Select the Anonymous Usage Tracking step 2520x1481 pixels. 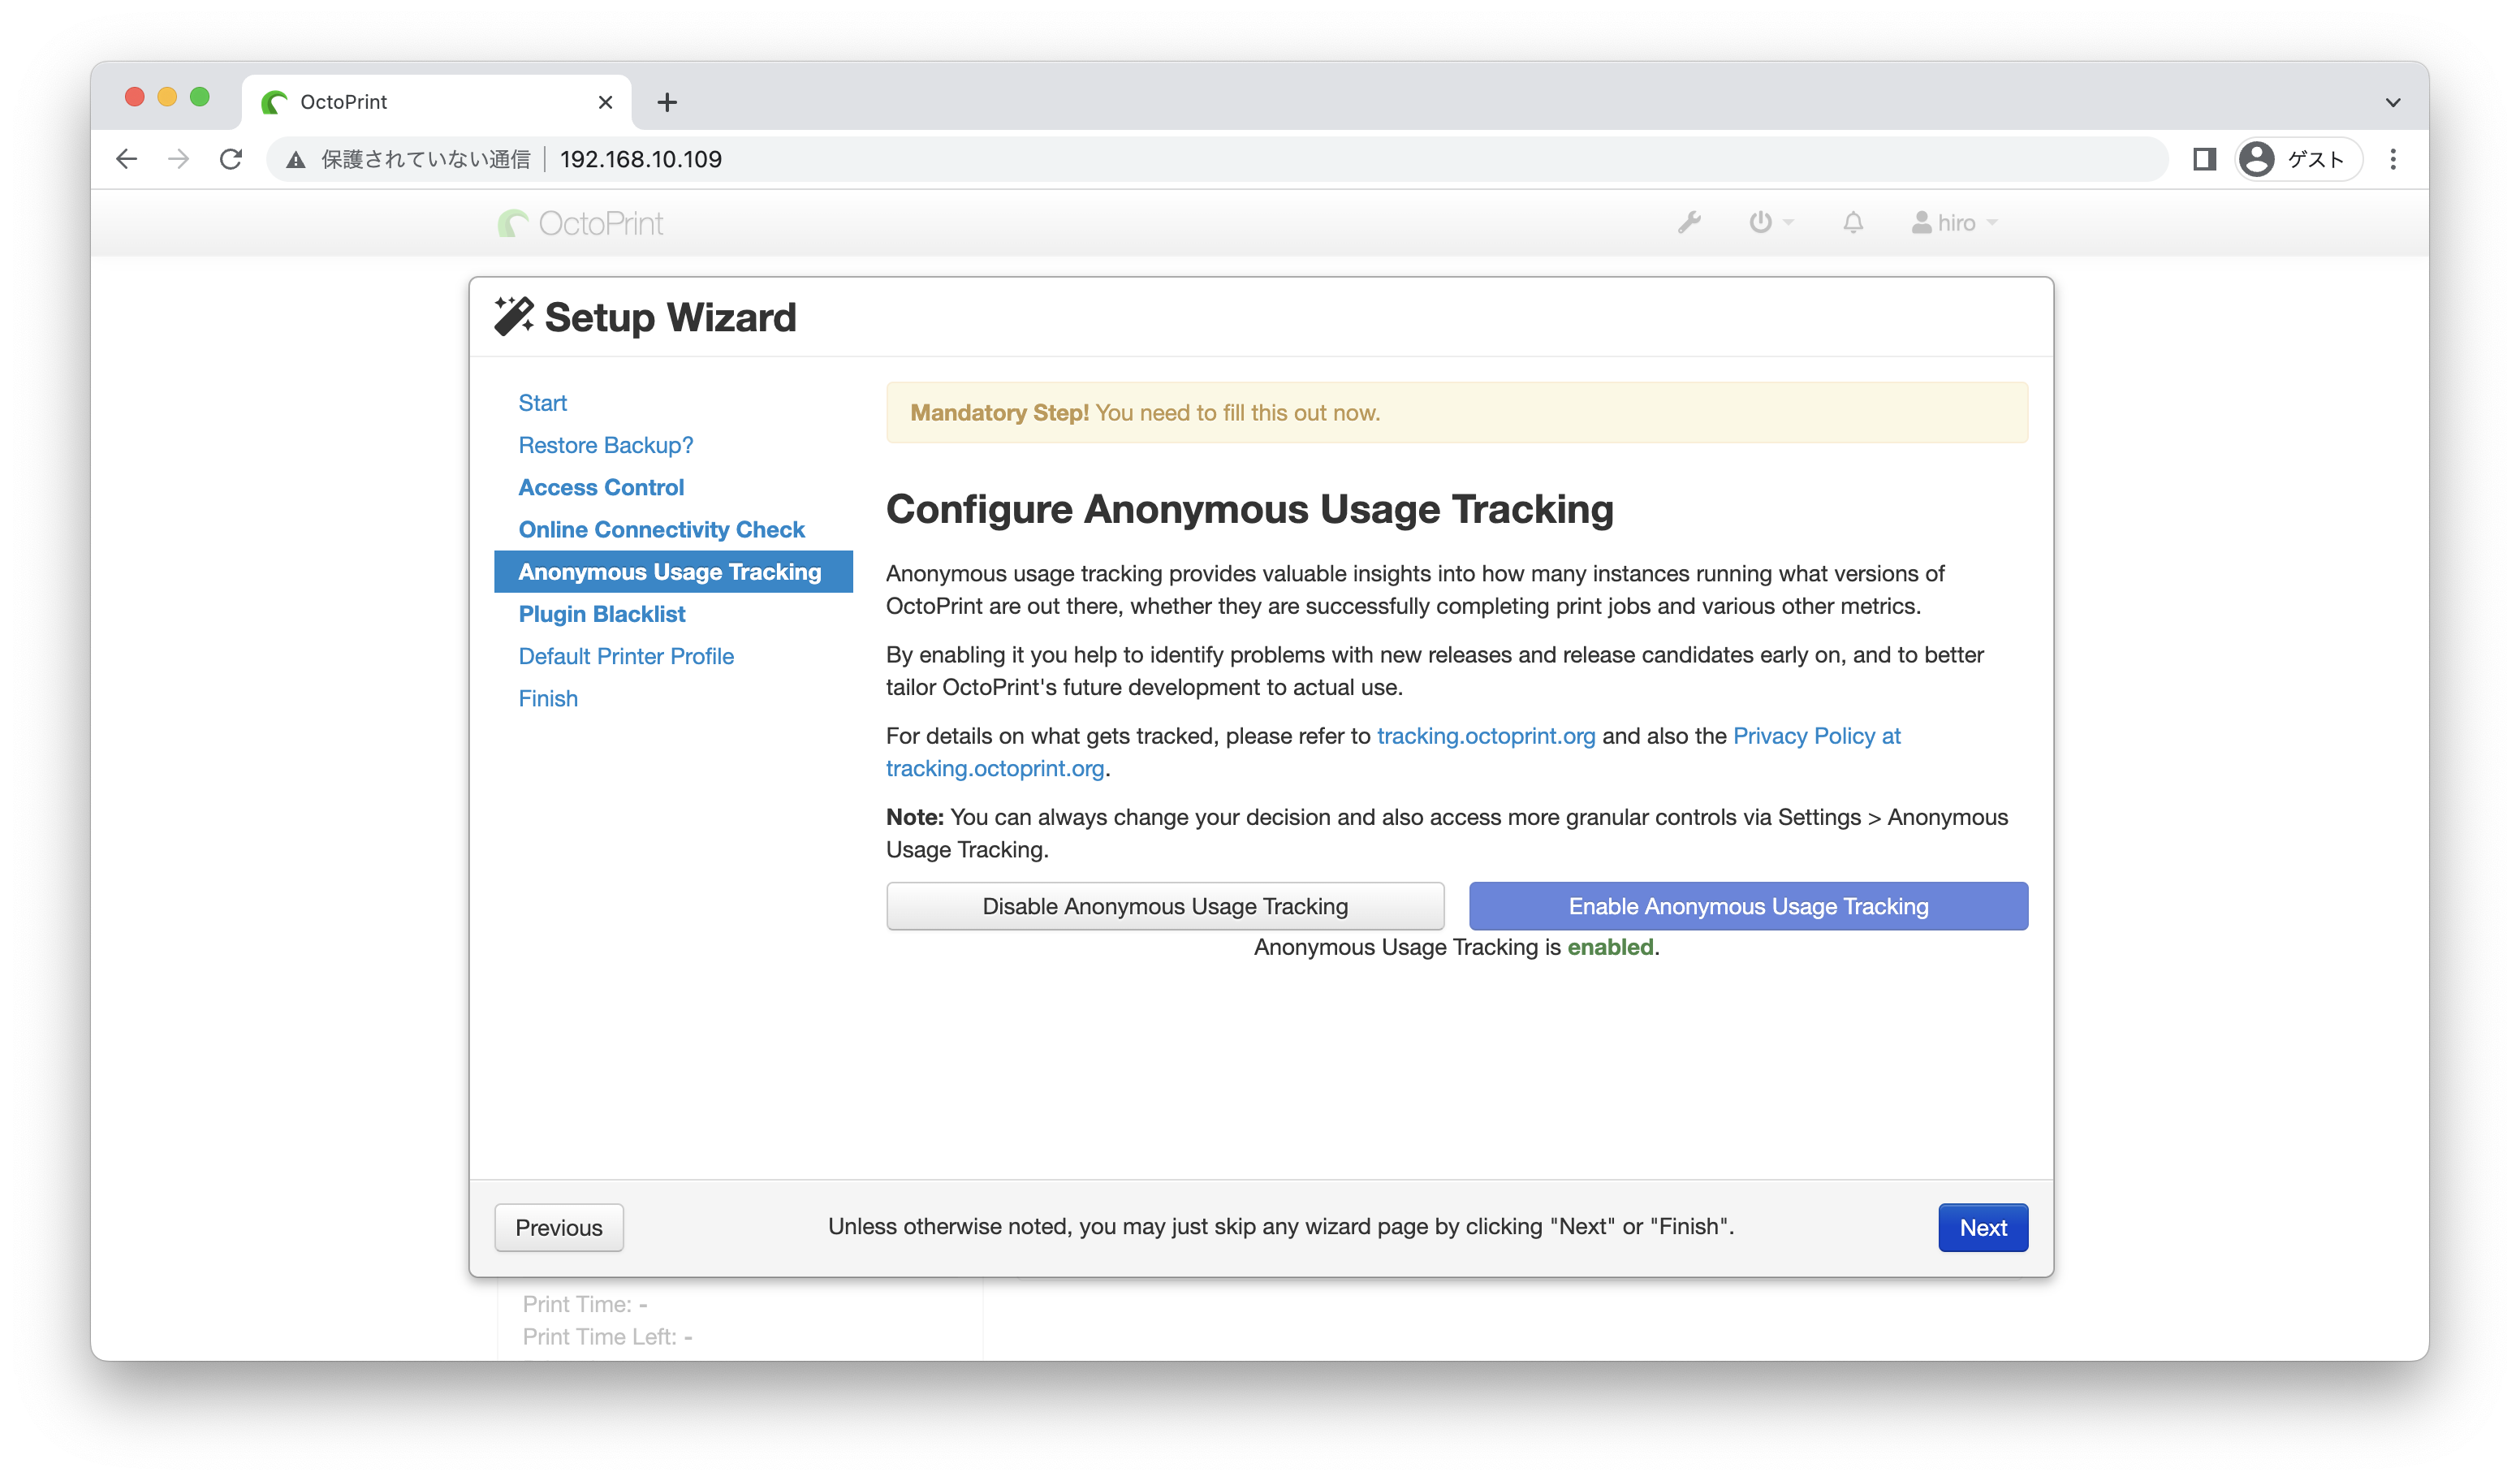[673, 571]
